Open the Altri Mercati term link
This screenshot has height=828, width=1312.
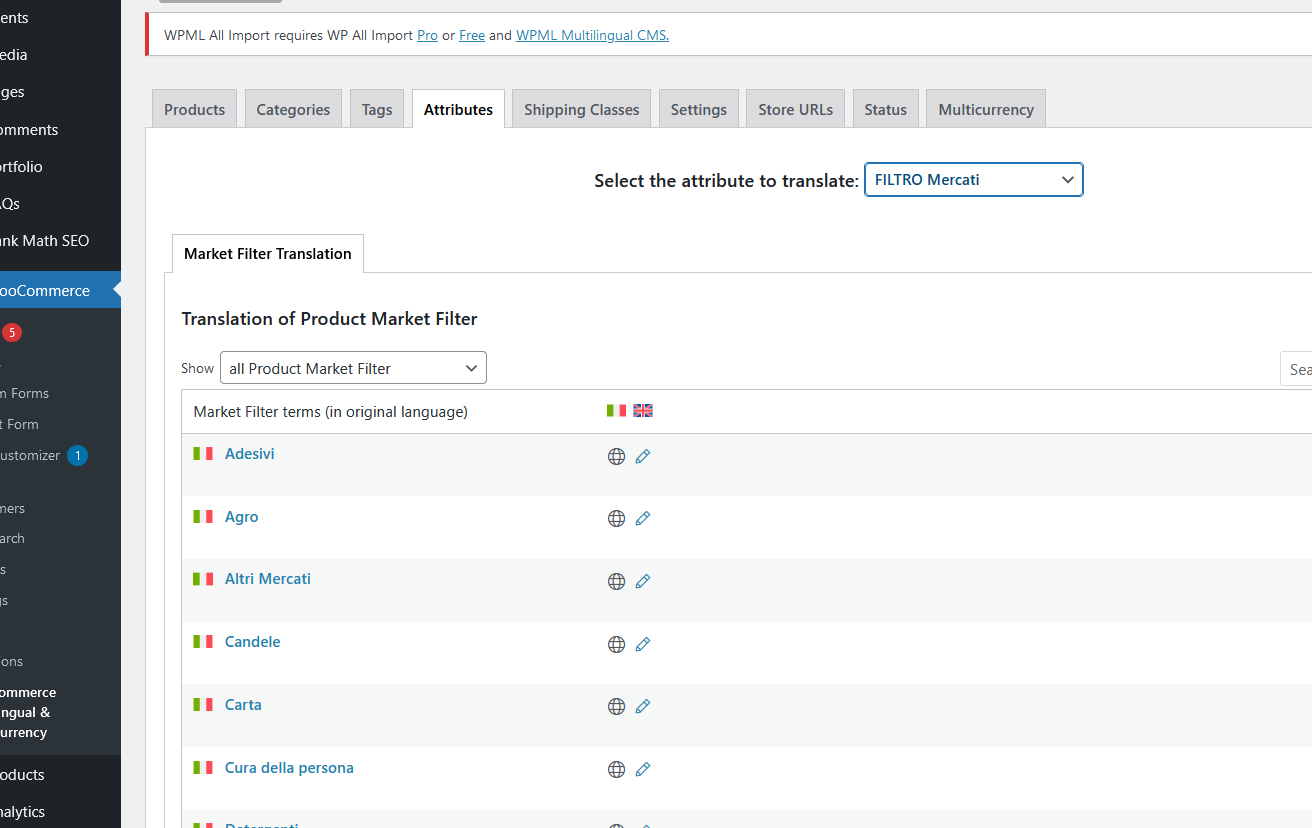(268, 579)
